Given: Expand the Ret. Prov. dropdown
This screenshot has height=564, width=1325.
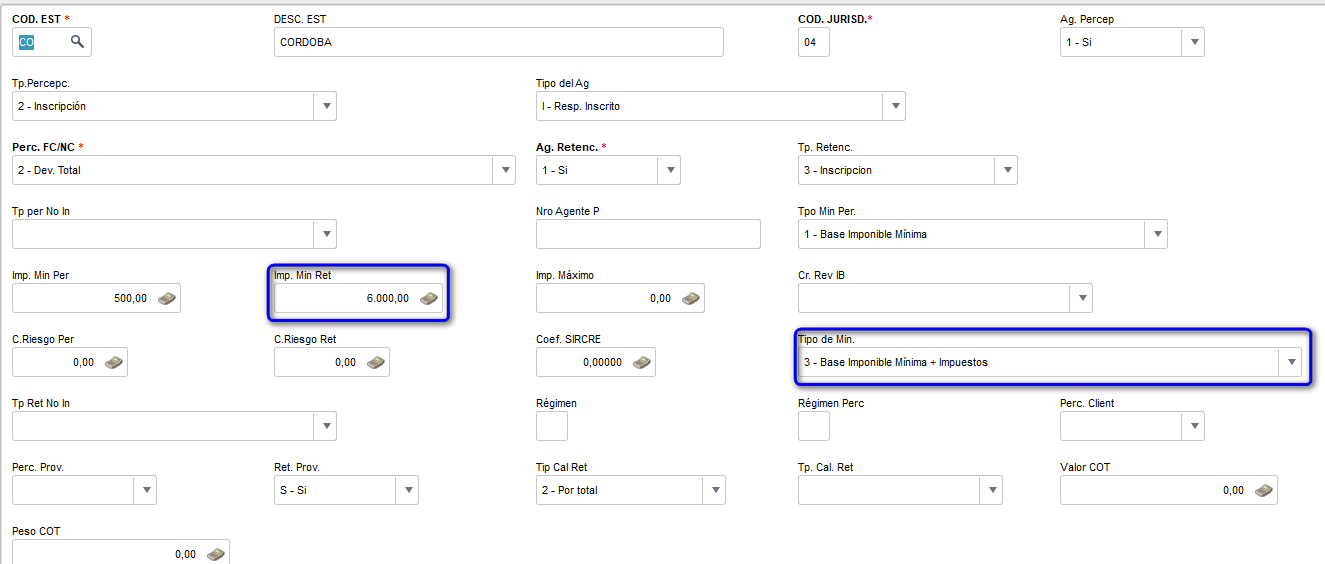Looking at the screenshot, I should 407,490.
